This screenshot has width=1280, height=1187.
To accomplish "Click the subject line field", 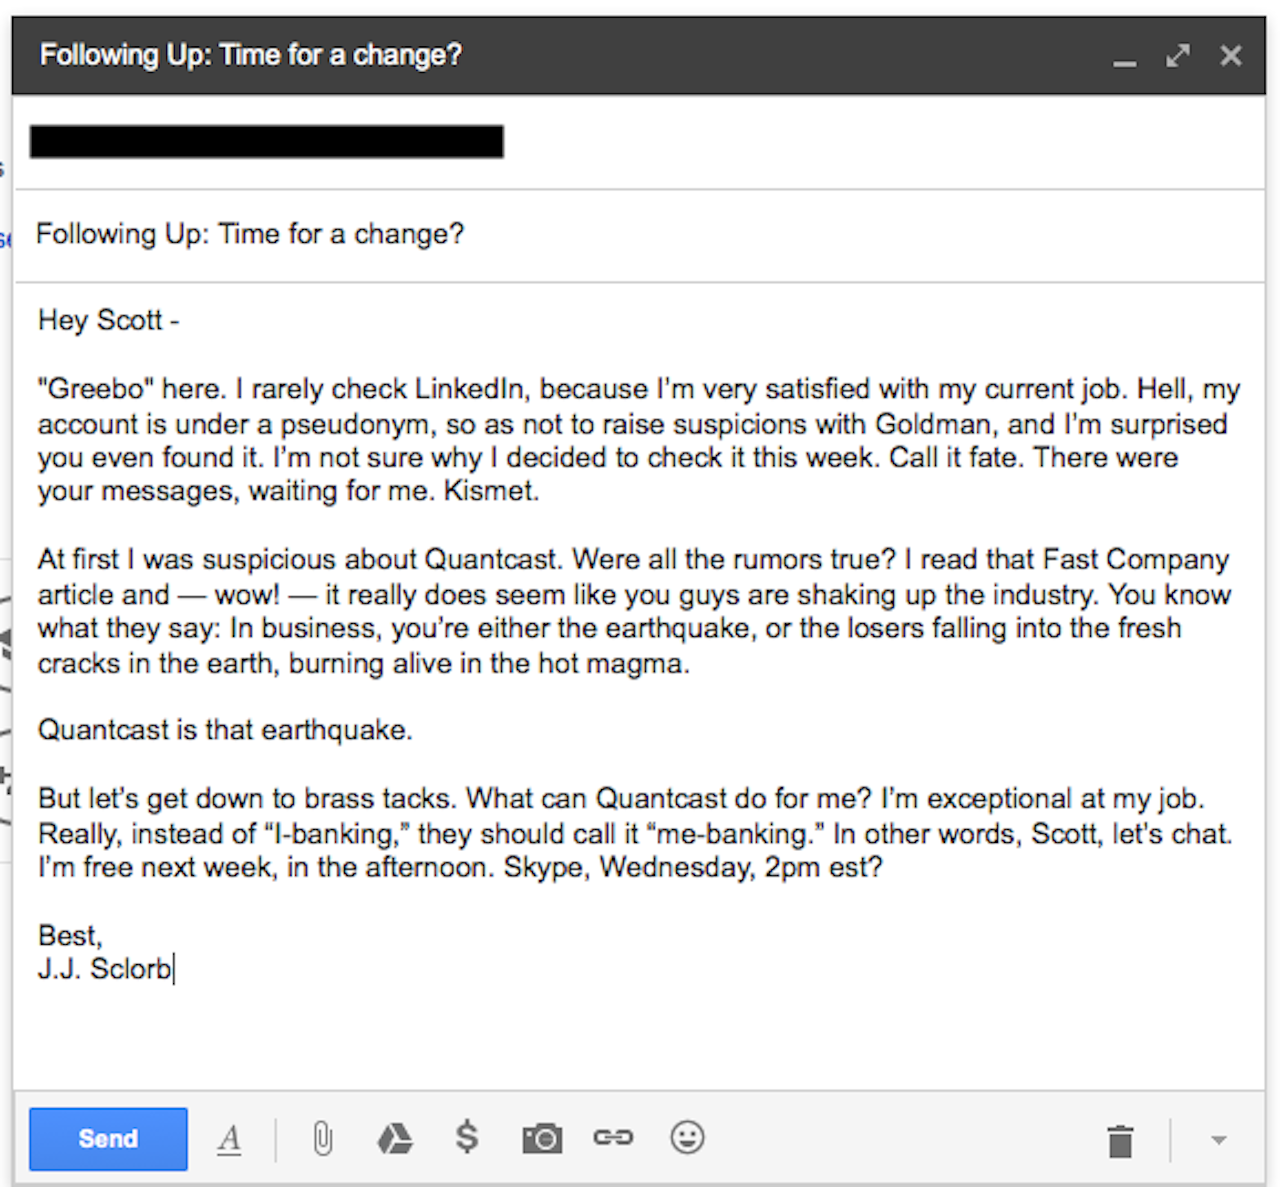I will [250, 234].
